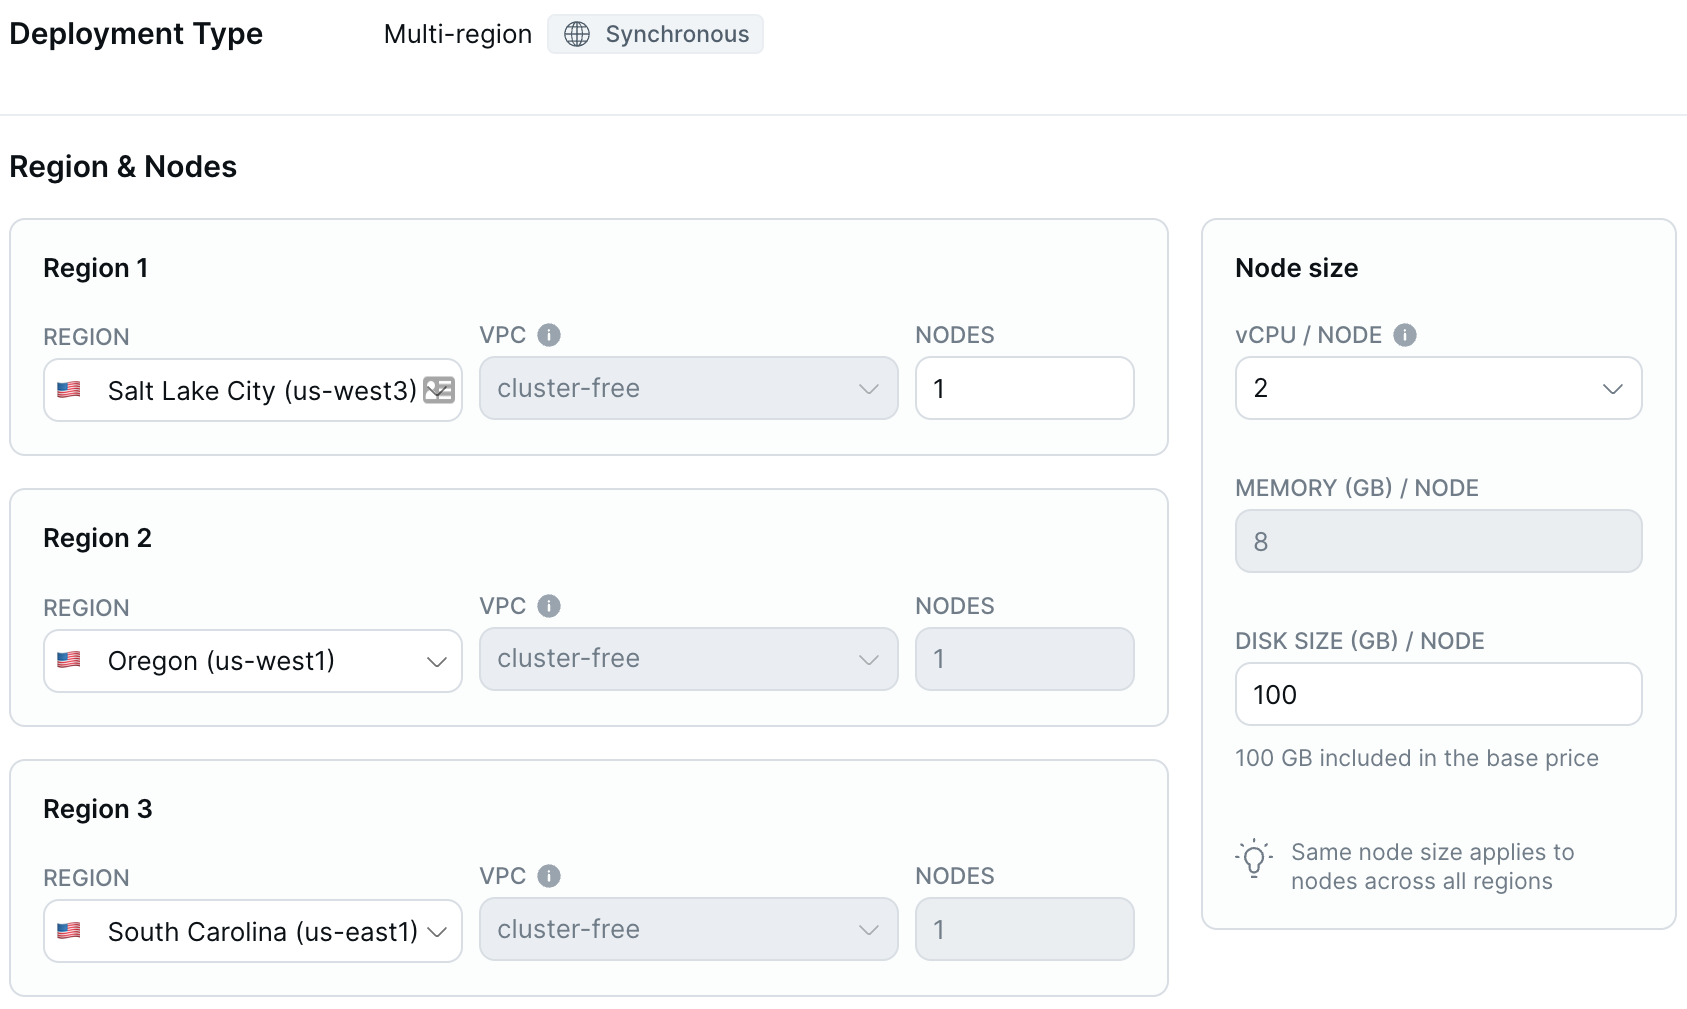This screenshot has width=1687, height=1009.
Task: Click the Memory (GB) / Node field
Action: coord(1439,541)
